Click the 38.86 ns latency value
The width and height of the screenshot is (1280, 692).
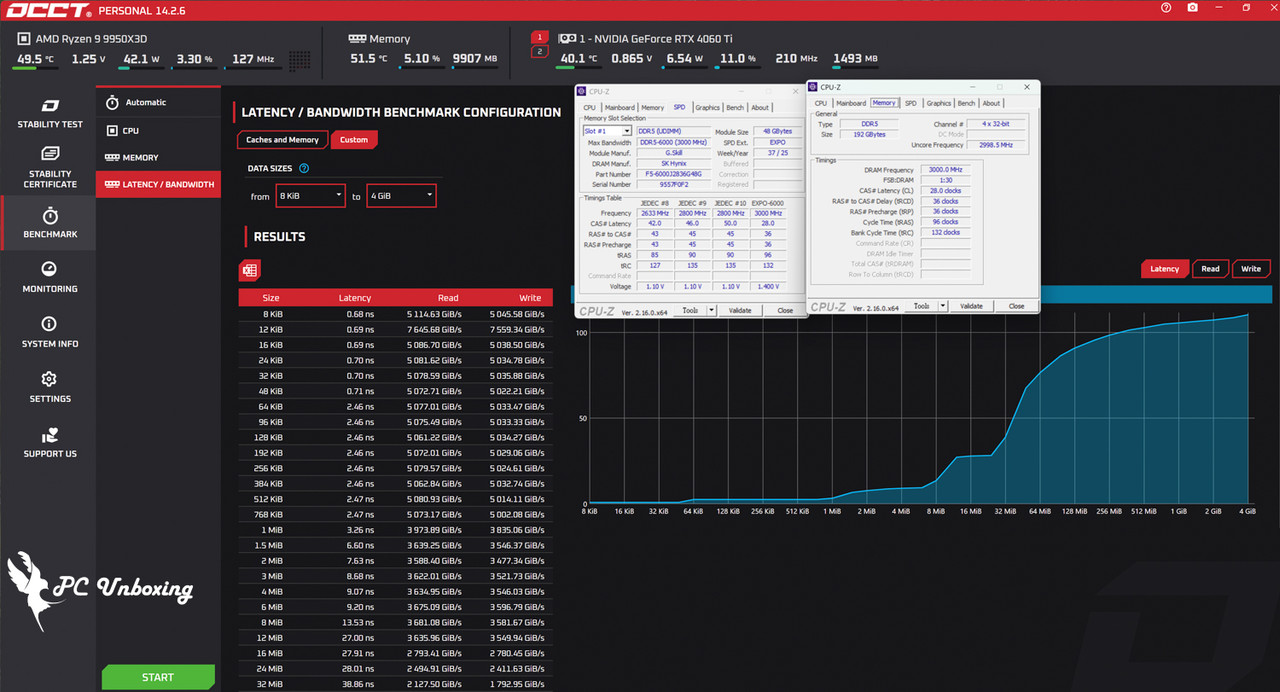click(358, 684)
